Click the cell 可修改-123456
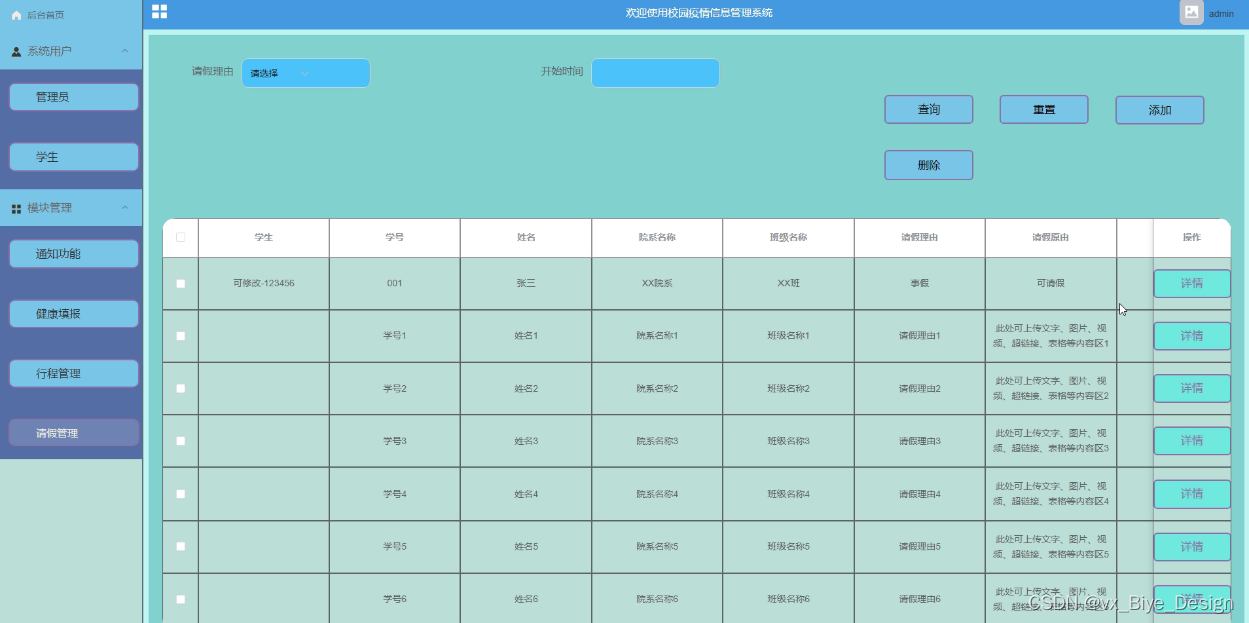 pos(264,284)
